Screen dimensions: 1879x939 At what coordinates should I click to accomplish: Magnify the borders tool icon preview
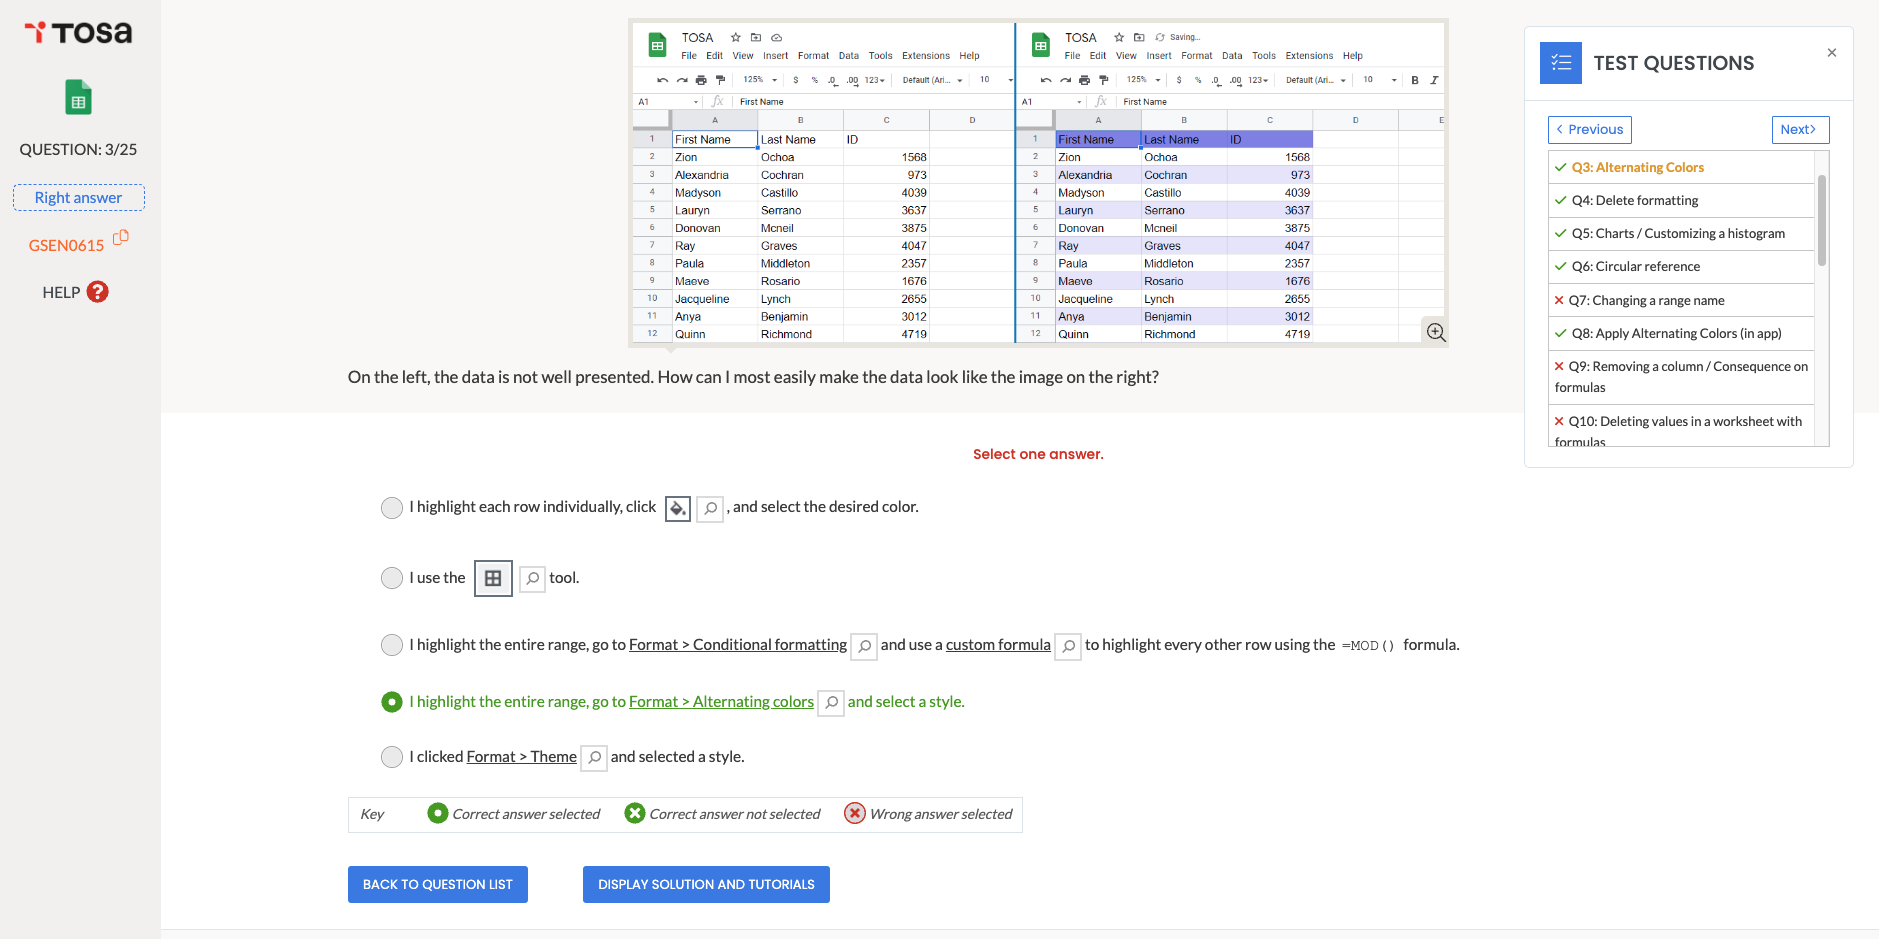coord(533,578)
